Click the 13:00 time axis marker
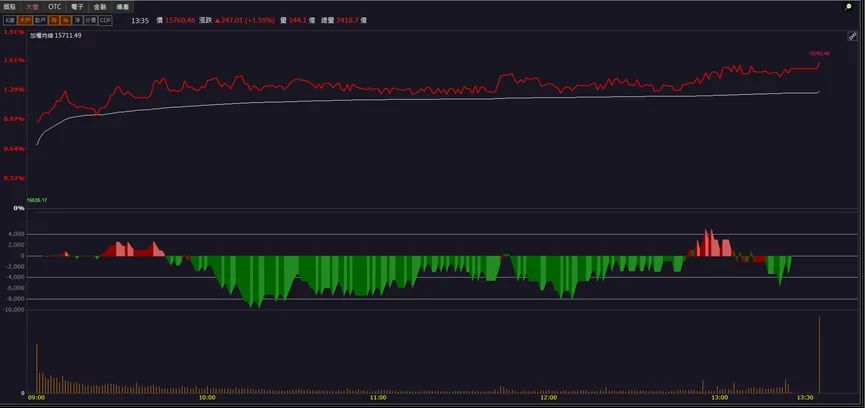Screen dimensions: 865x408 tap(719, 398)
